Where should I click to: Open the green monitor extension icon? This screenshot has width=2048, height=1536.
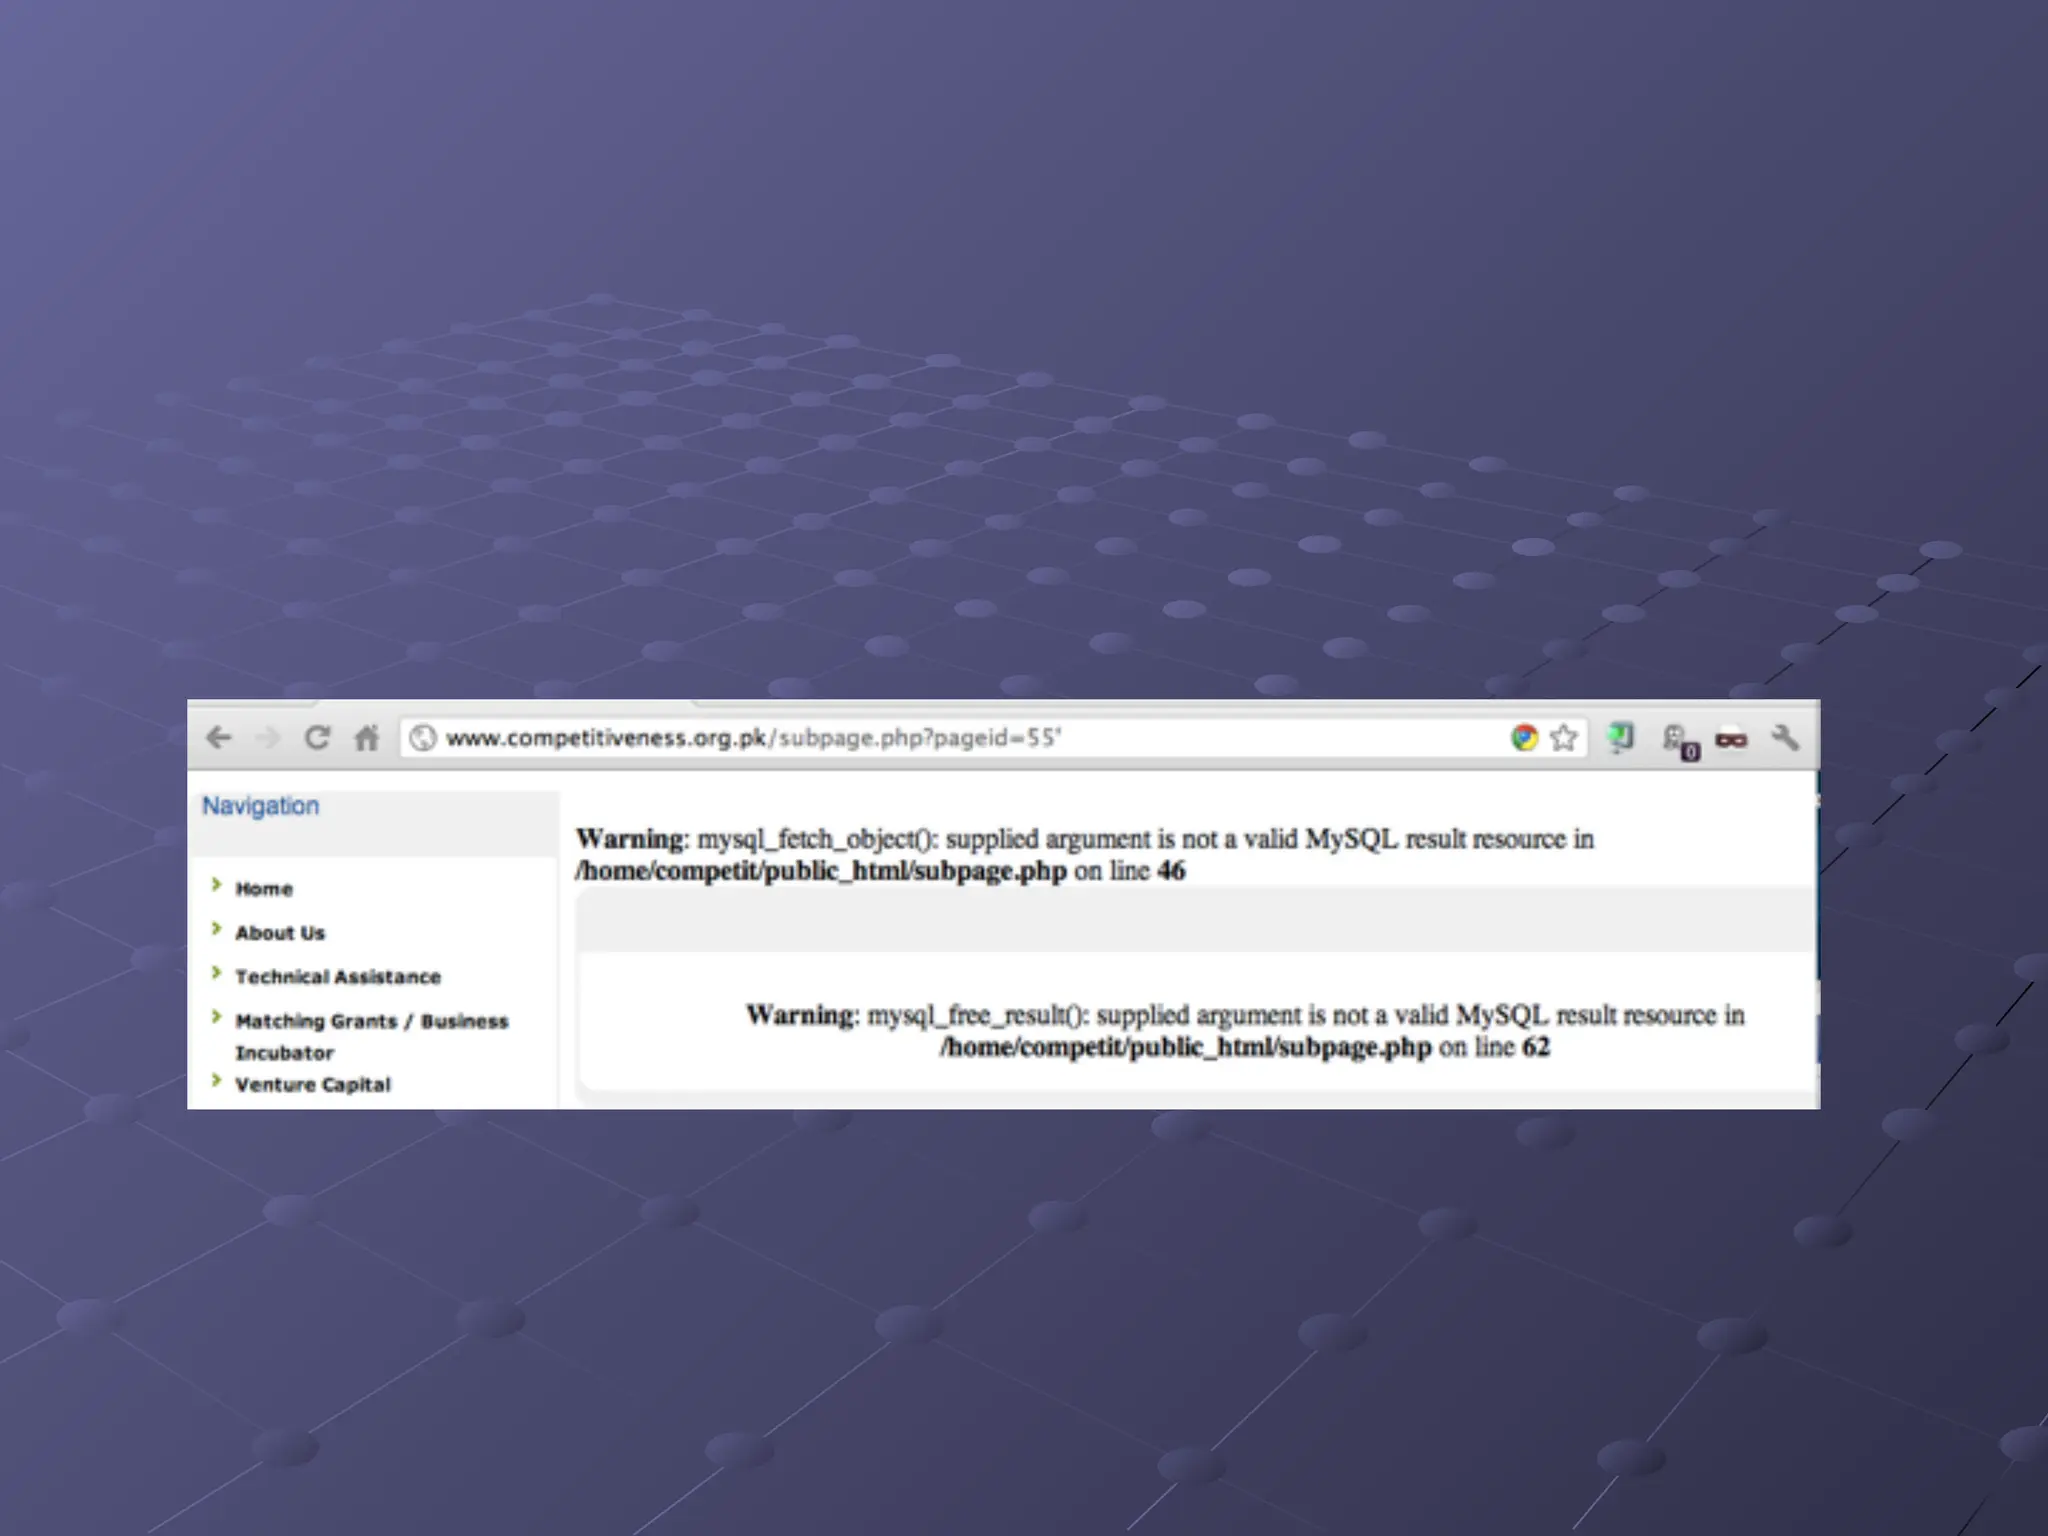[1620, 738]
